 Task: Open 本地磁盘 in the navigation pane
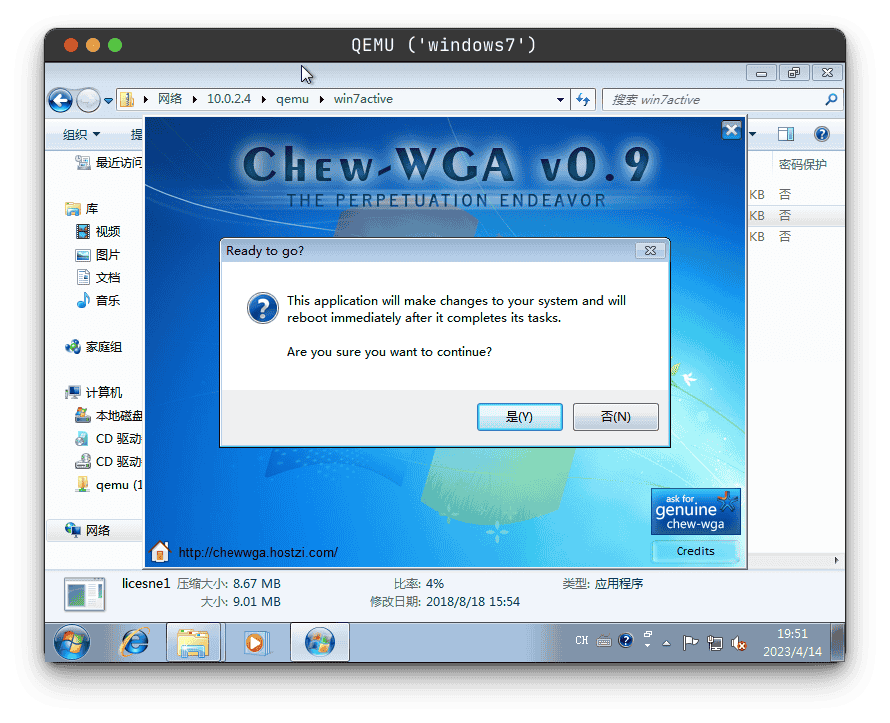pos(108,415)
